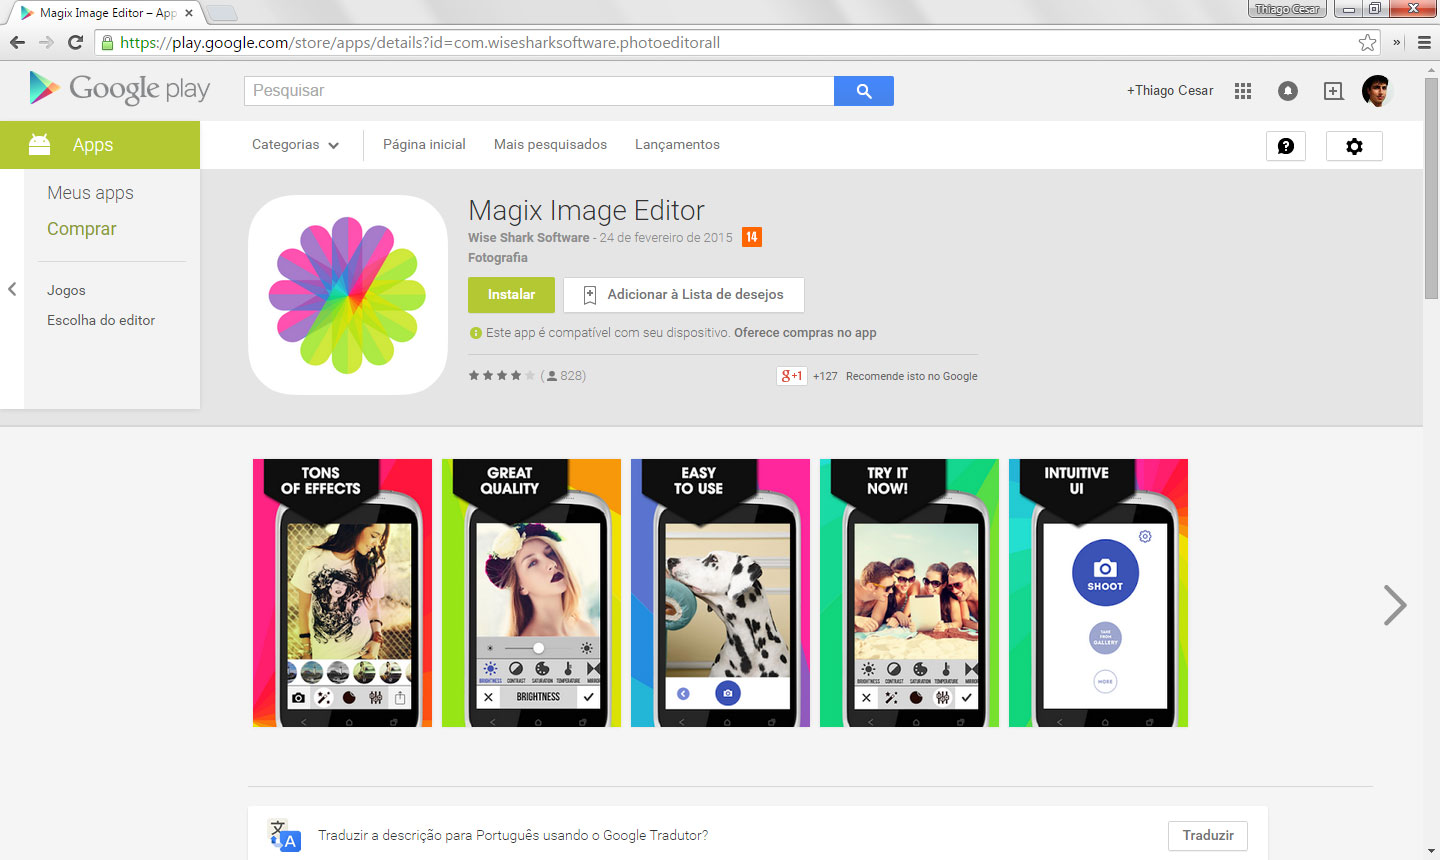Click the Google Play logo

120,89
